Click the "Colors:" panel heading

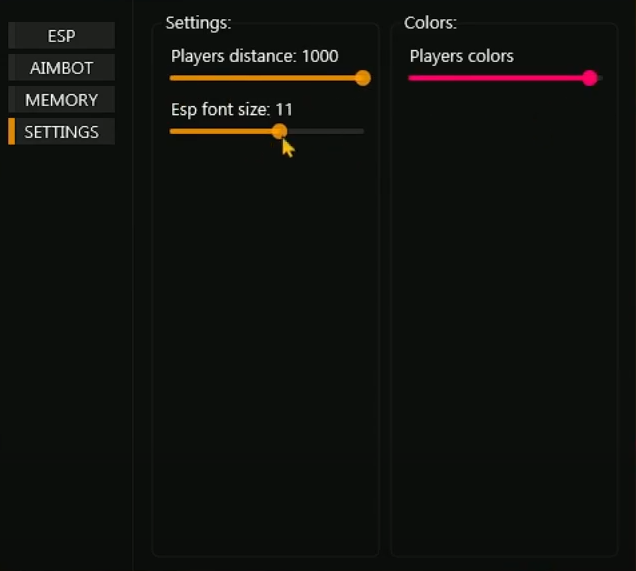click(430, 22)
